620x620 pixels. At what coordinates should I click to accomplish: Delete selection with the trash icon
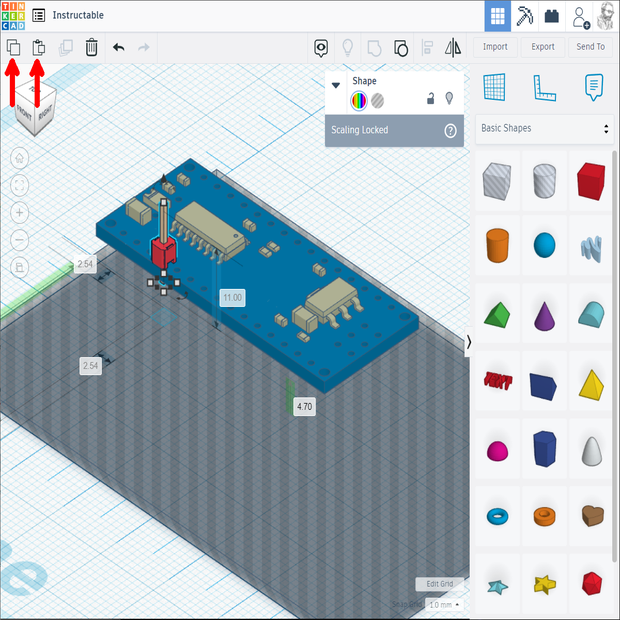(91, 47)
